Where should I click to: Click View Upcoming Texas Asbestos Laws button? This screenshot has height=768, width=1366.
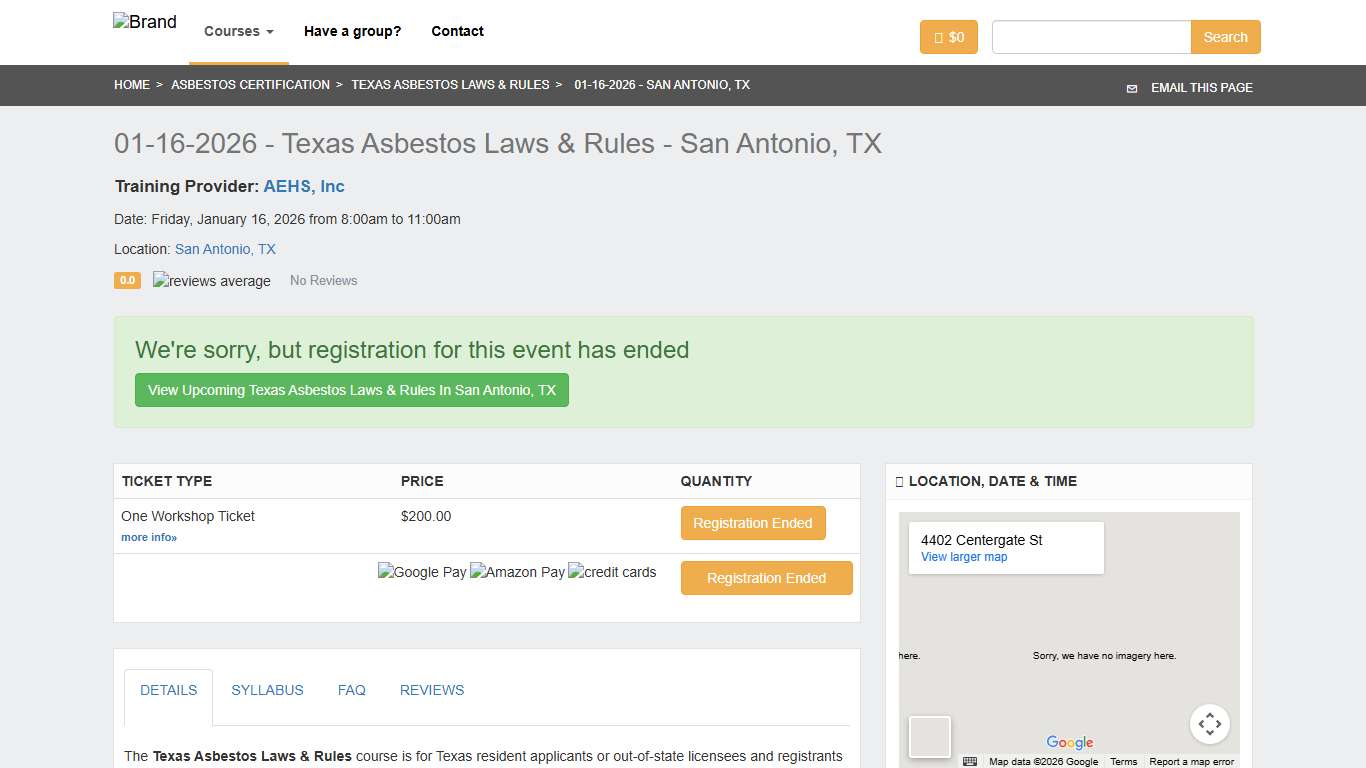tap(352, 390)
